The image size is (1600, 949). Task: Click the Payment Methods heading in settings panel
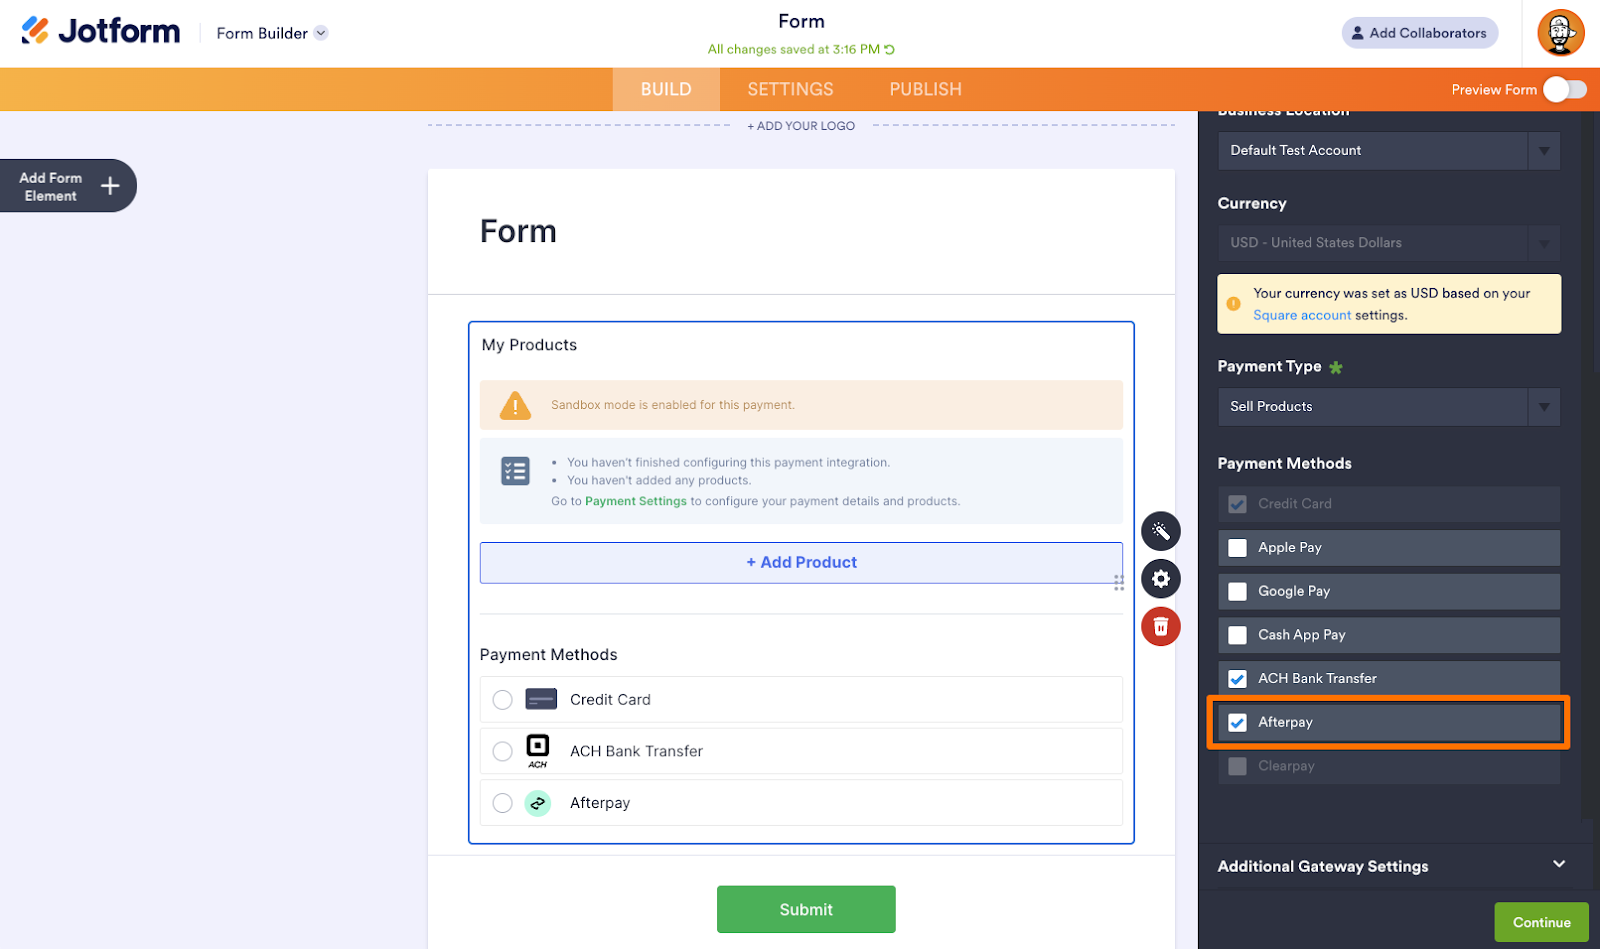(1284, 463)
